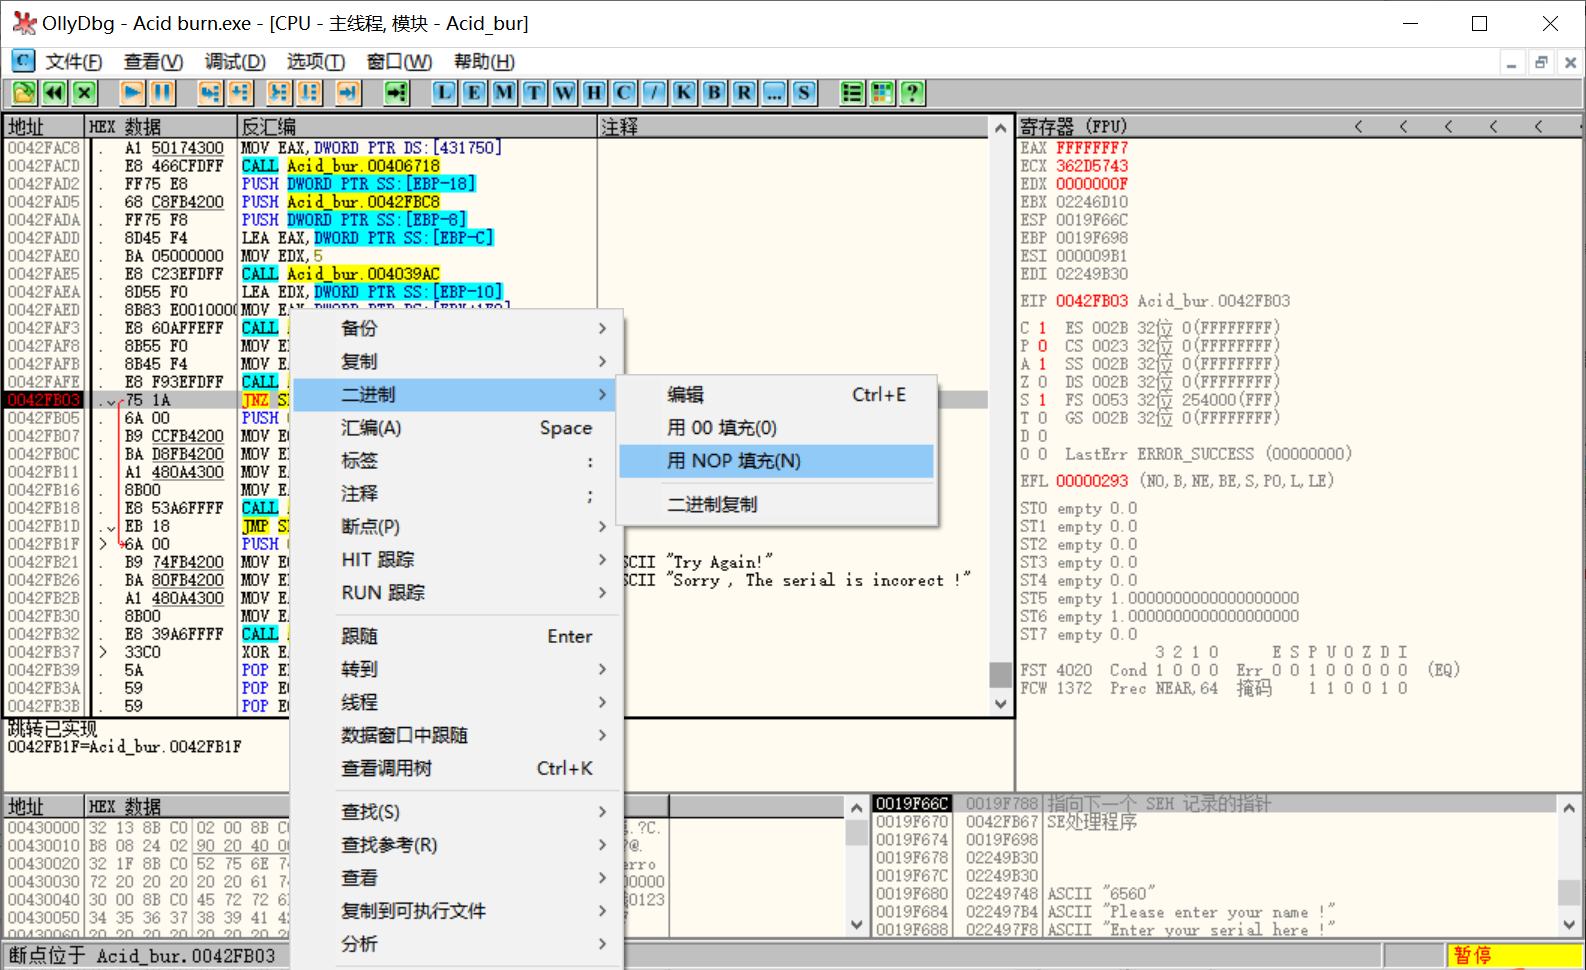Open the 调试(D) menu
This screenshot has height=970, width=1586.
point(235,62)
